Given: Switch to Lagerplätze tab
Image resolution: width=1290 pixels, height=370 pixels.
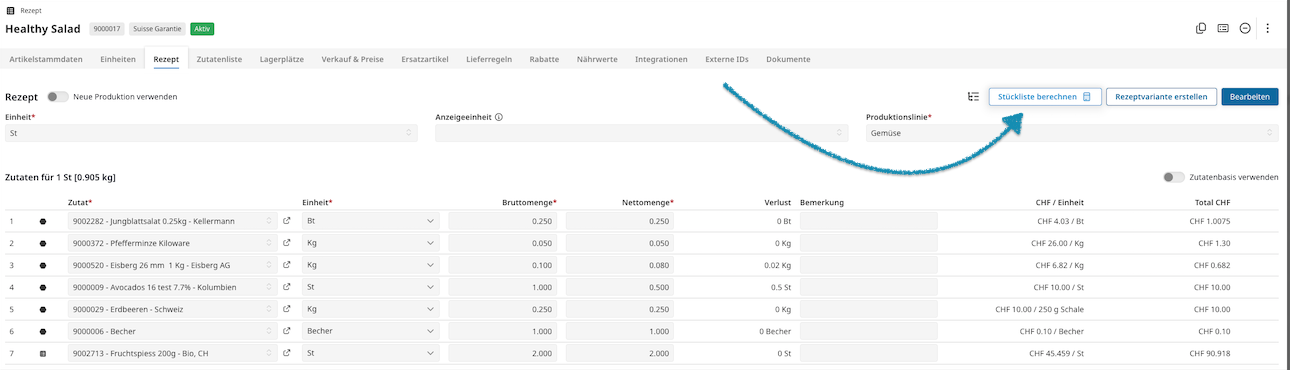Looking at the screenshot, I should pyautogui.click(x=281, y=59).
